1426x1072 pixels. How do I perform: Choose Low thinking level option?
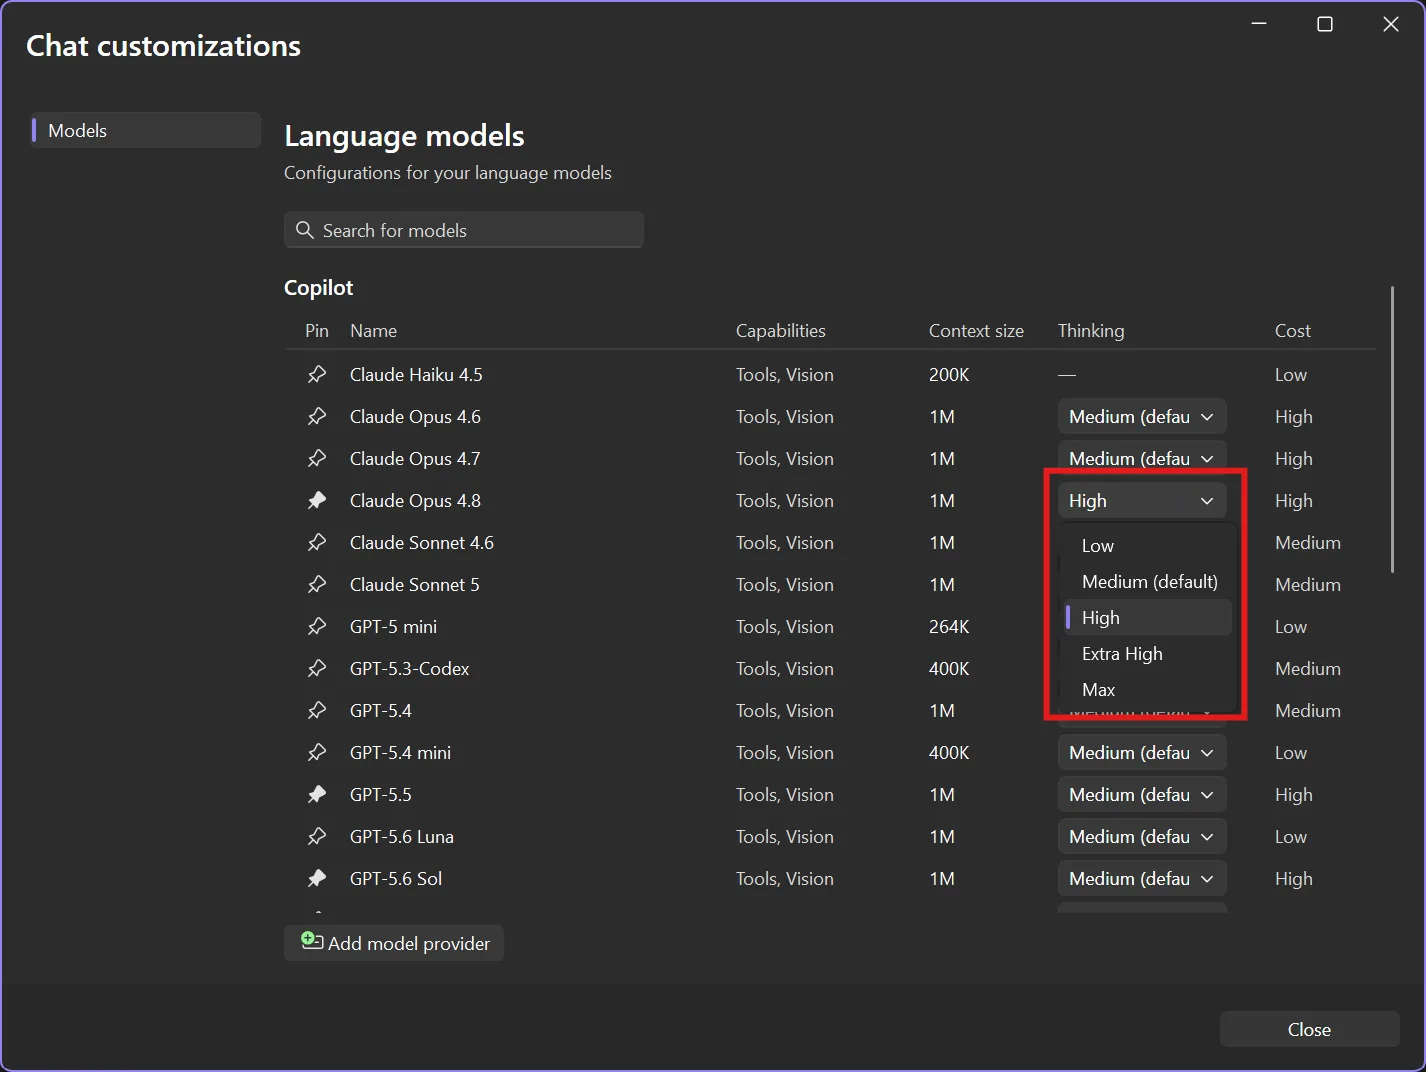[1148, 546]
